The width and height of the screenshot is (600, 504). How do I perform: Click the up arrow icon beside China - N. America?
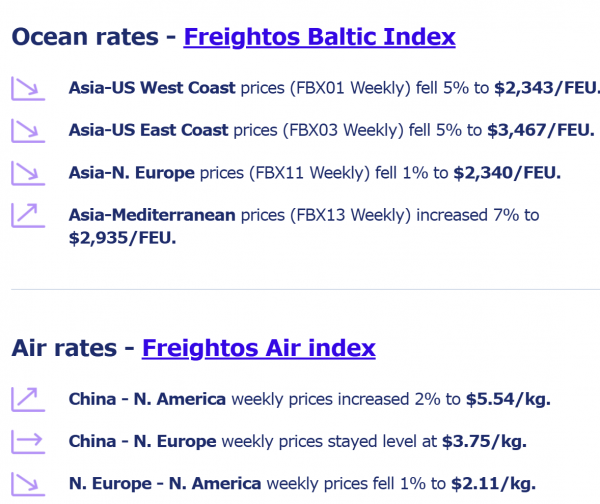pos(27,399)
